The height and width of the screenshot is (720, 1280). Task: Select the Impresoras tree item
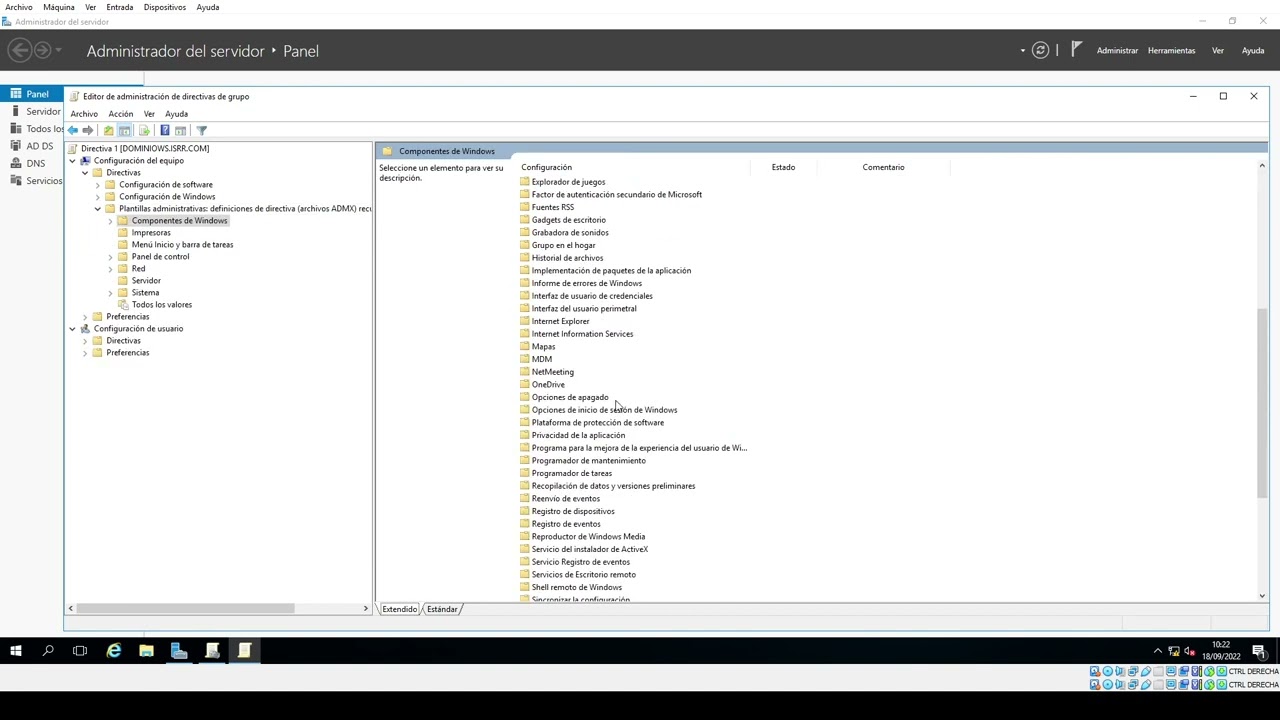(x=151, y=233)
